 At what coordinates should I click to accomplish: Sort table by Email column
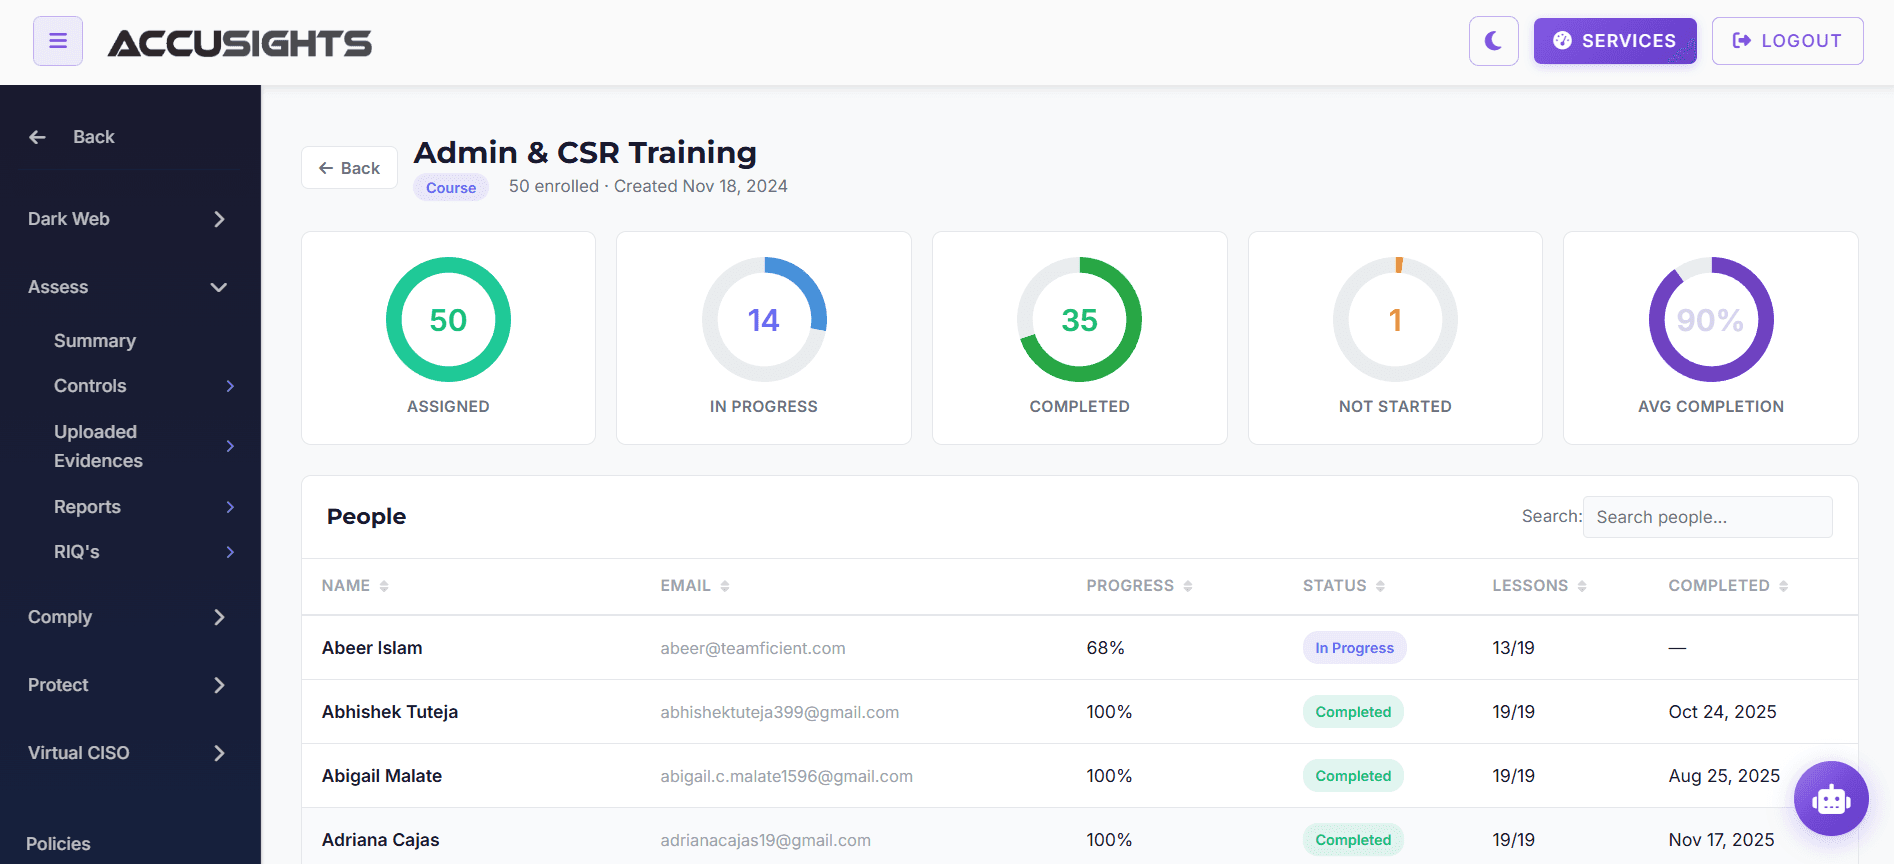(695, 586)
